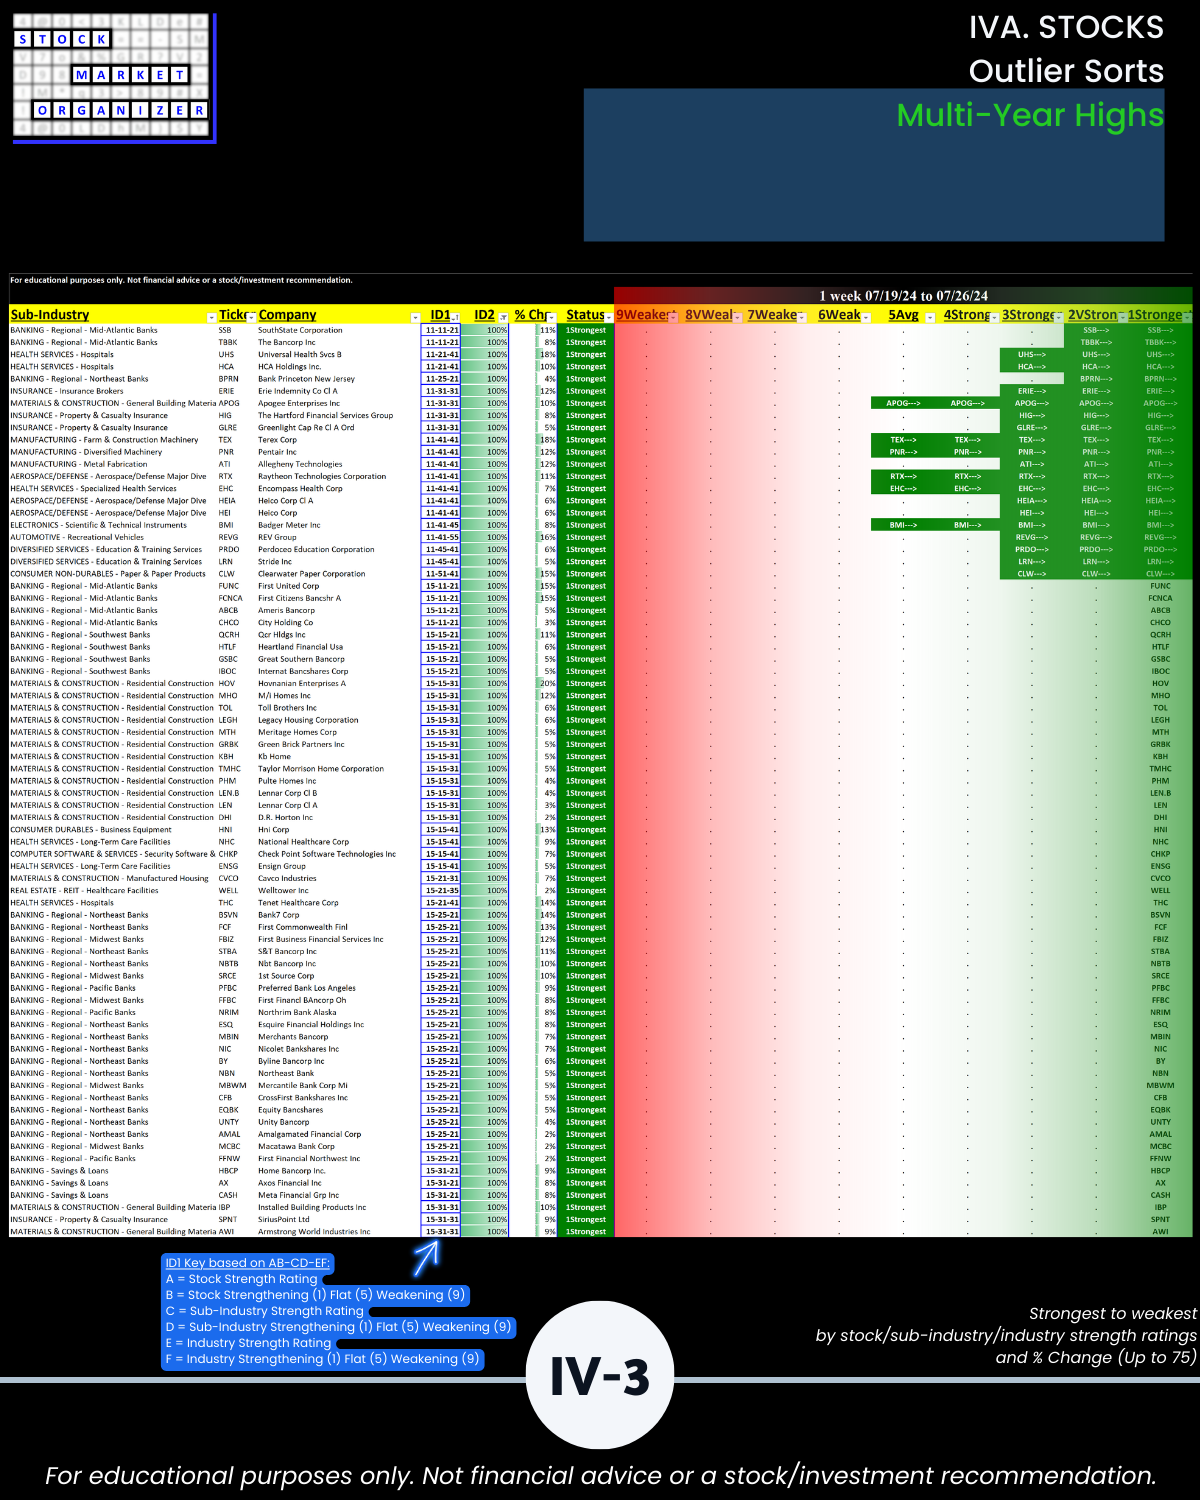This screenshot has height=1500, width=1200.
Task: Select the Toll Brothers Inc cell
Action: click(x=338, y=708)
